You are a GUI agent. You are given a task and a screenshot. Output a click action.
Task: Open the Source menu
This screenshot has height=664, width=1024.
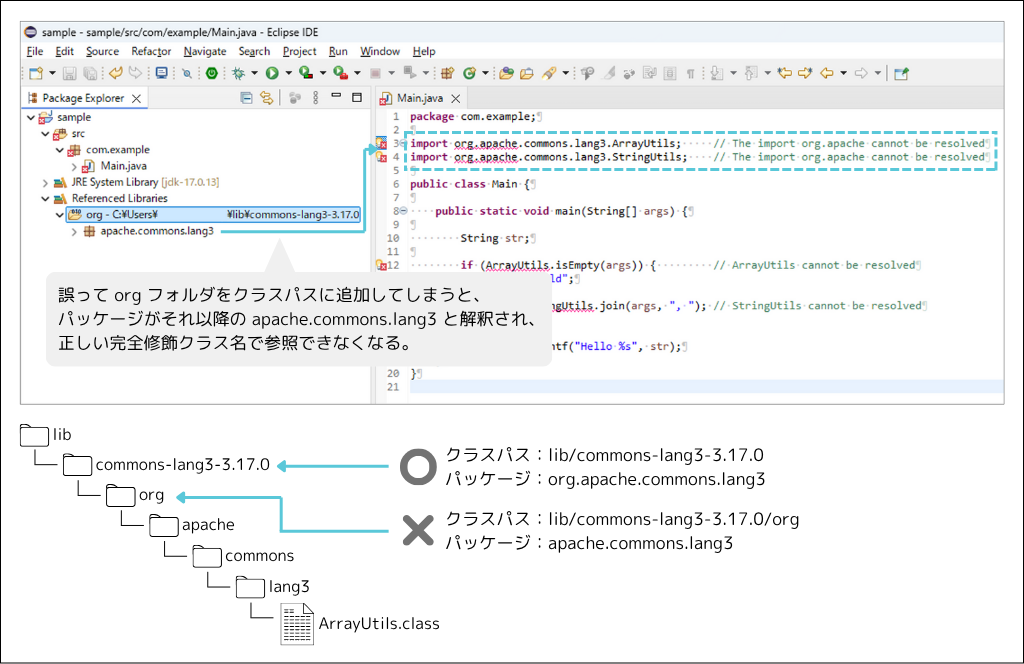(x=103, y=52)
